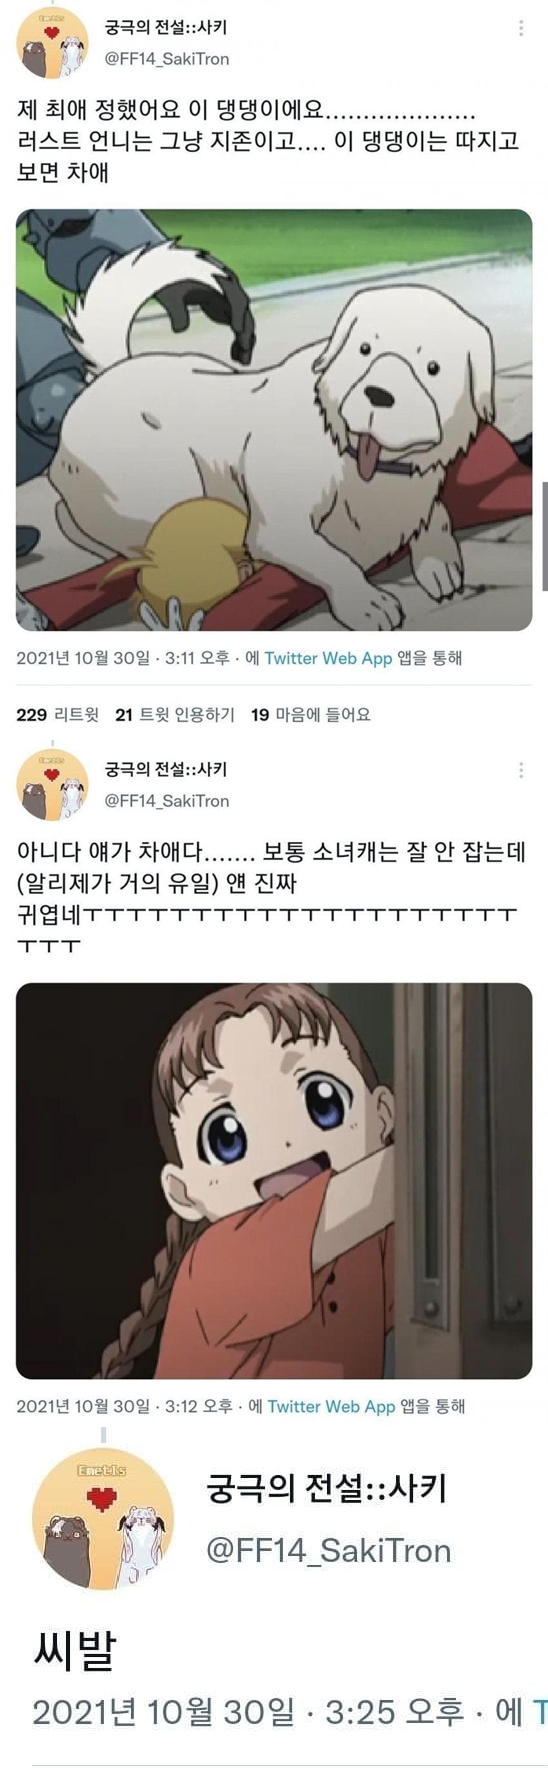
Task: Open large @FF14_SakiTron handle in third tweet
Action: coord(329,1550)
